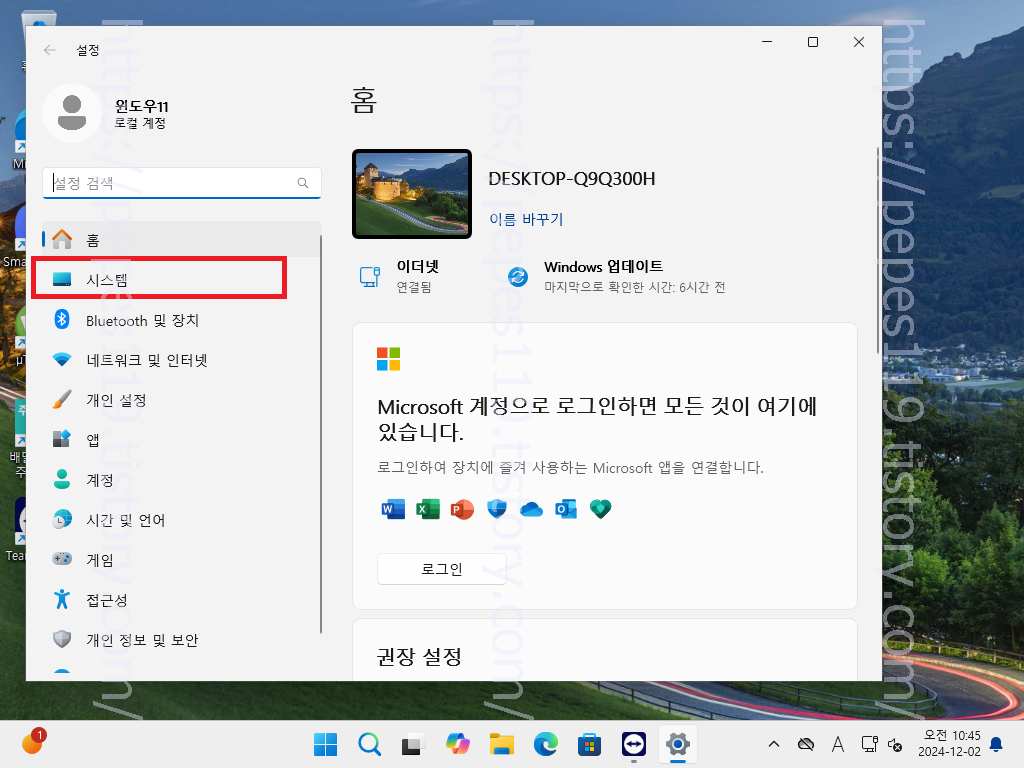Click the 설정 검색 search field
This screenshot has height=768, width=1024.
pyautogui.click(x=182, y=183)
